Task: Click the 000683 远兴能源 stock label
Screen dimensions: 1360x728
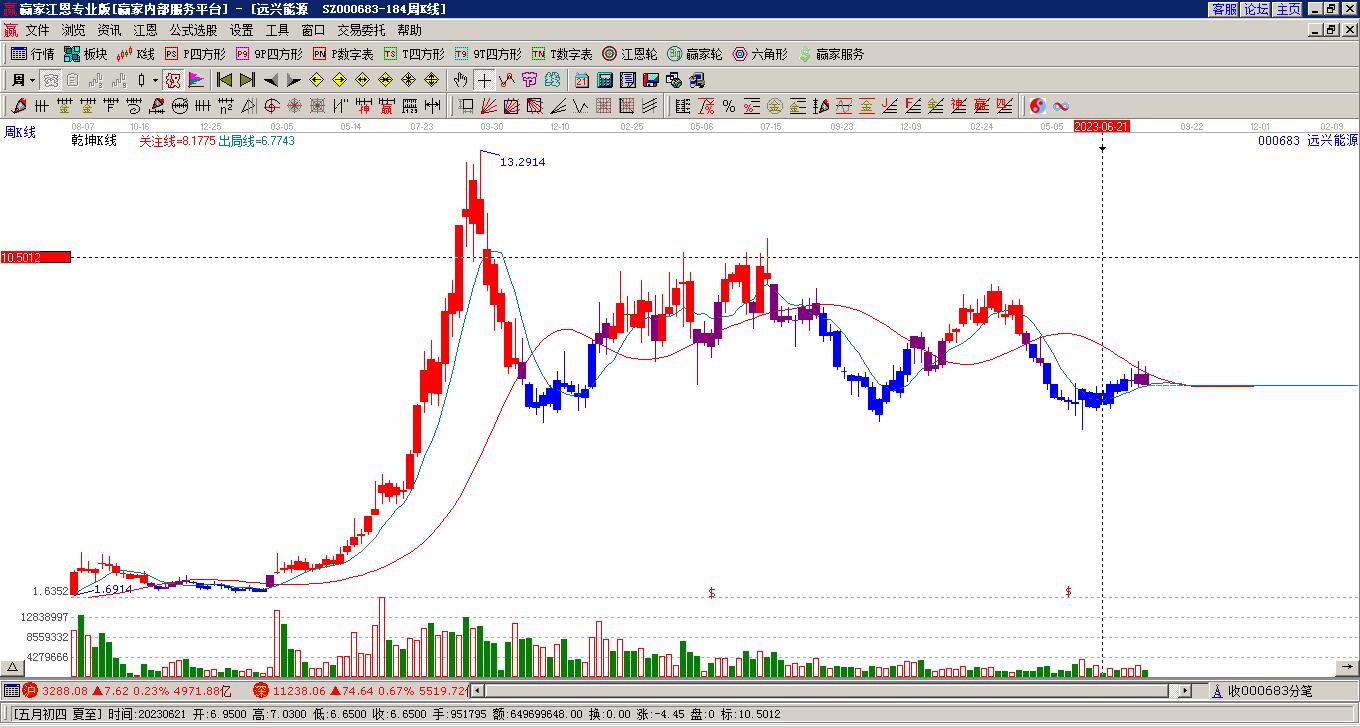Action: coord(1308,141)
